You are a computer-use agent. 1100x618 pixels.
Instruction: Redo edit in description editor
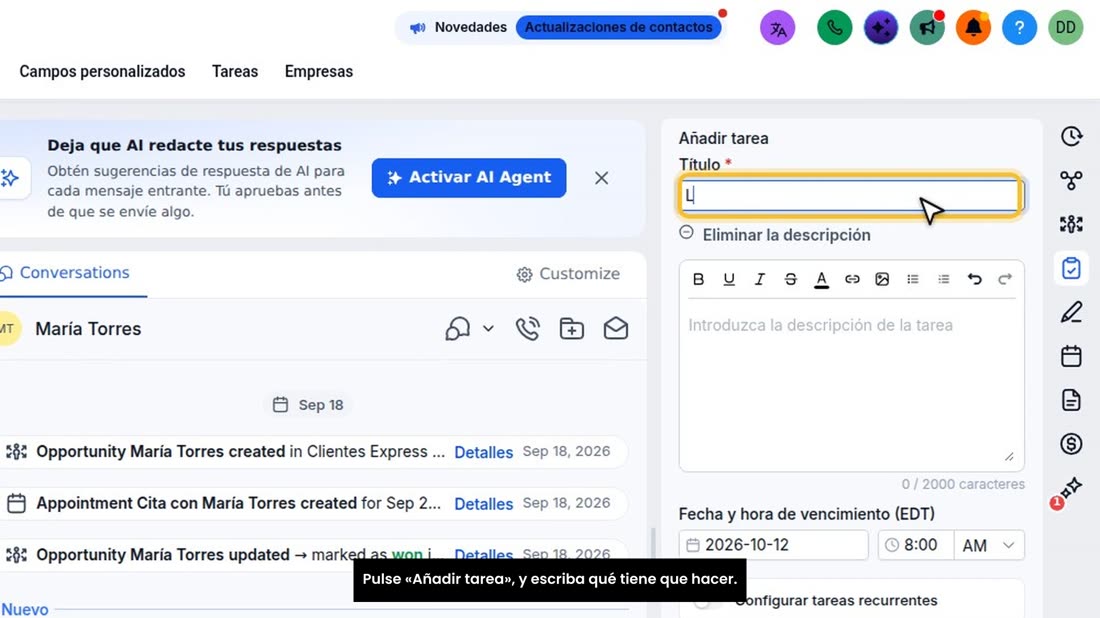point(1005,279)
